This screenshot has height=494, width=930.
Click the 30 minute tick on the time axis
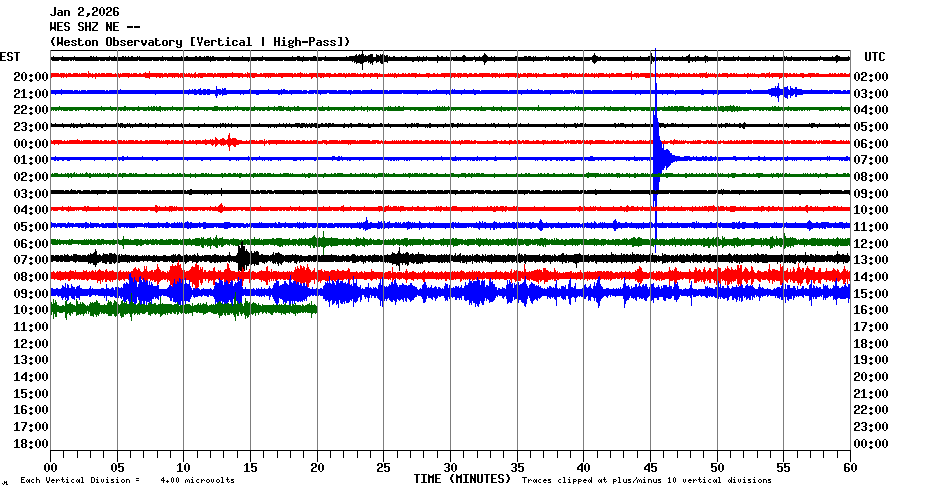click(450, 467)
